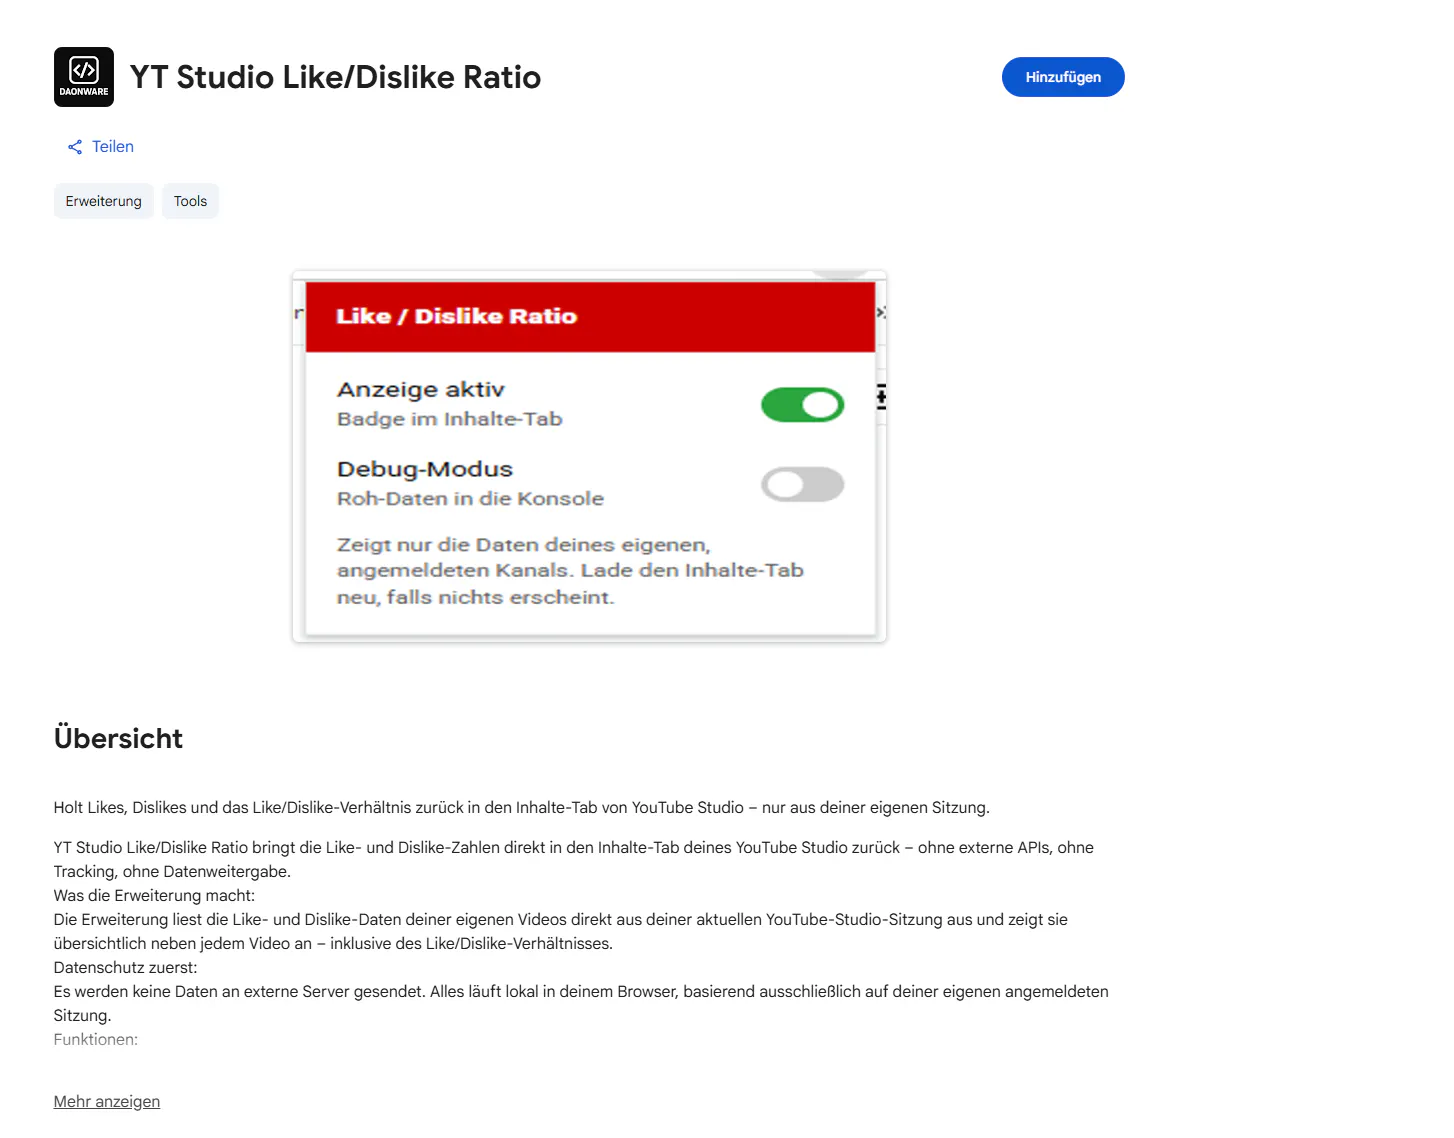
Task: Click the 'Datenschutz zuerst:' line
Action: 126,967
